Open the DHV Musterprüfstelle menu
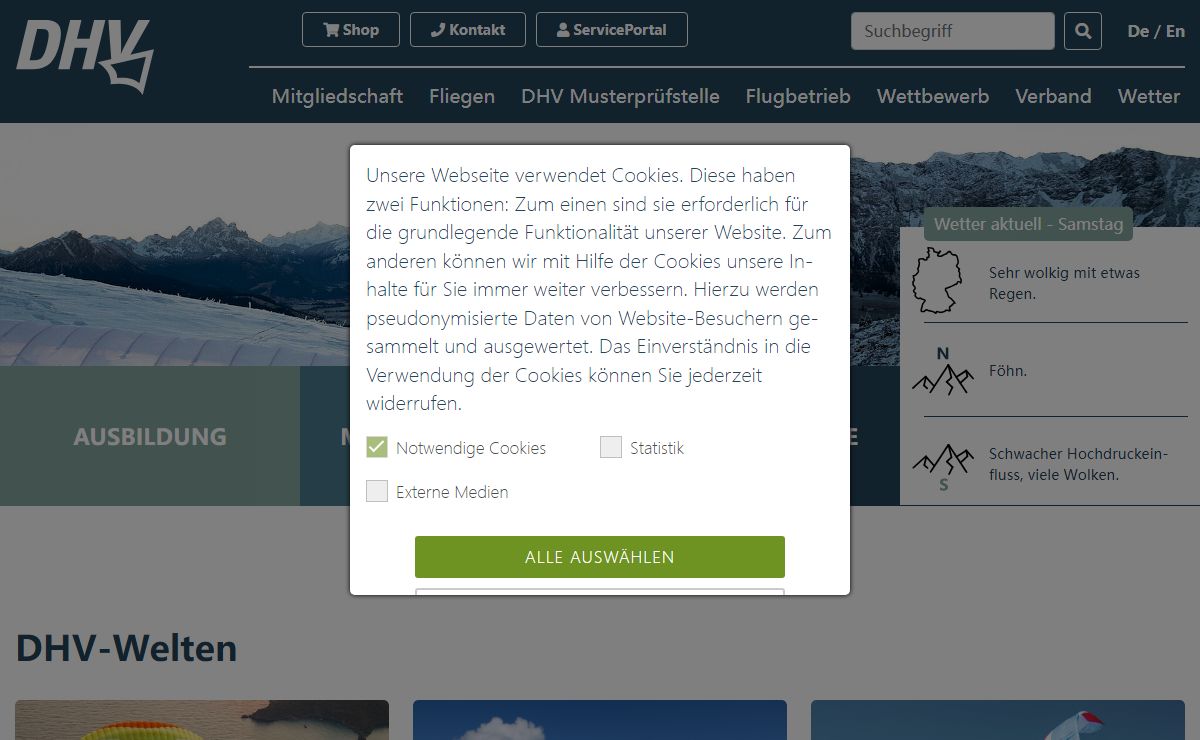Viewport: 1200px width, 740px height. click(x=620, y=96)
